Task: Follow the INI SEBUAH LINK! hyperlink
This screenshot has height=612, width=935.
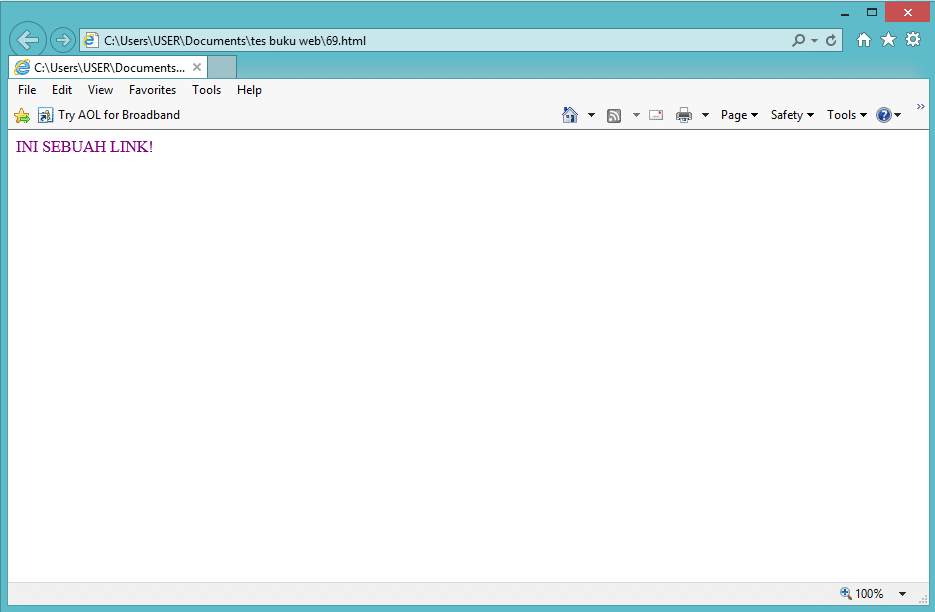Action: pos(84,147)
